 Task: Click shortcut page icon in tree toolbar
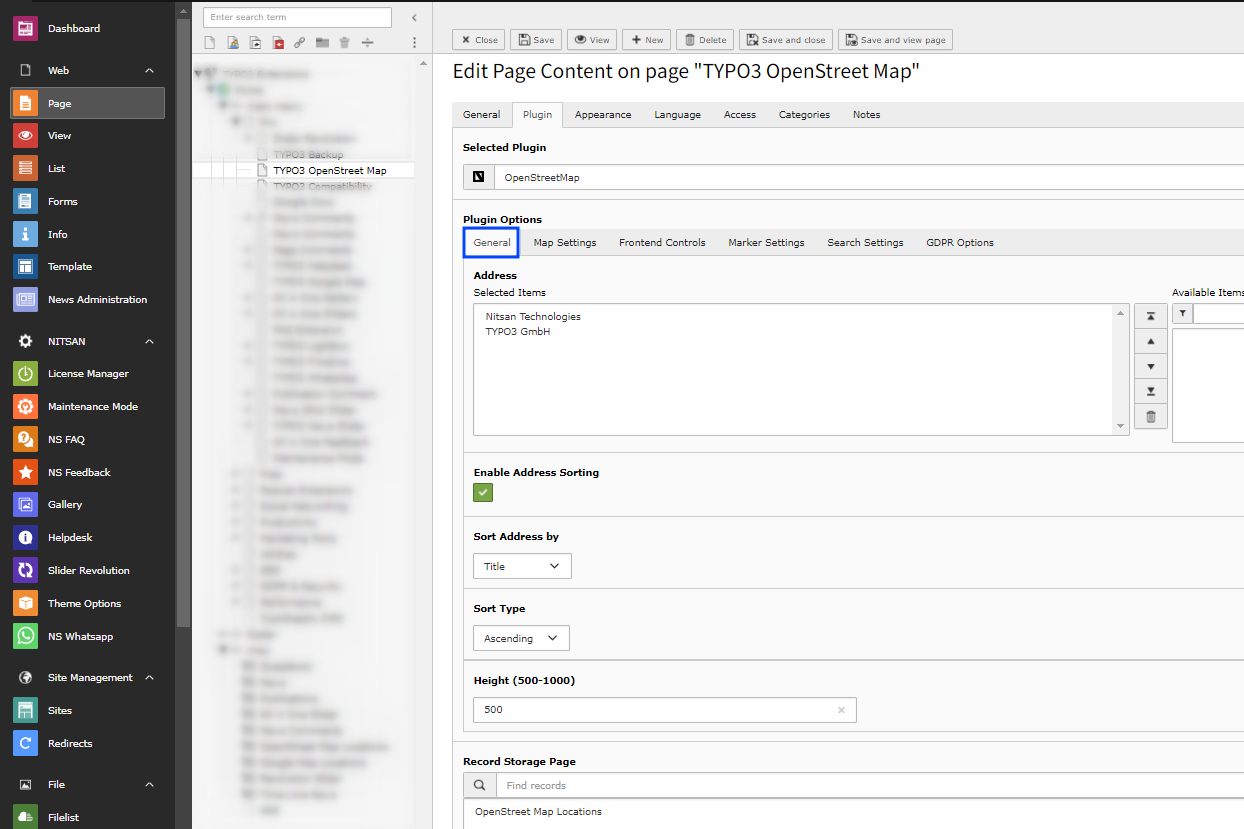tap(255, 43)
